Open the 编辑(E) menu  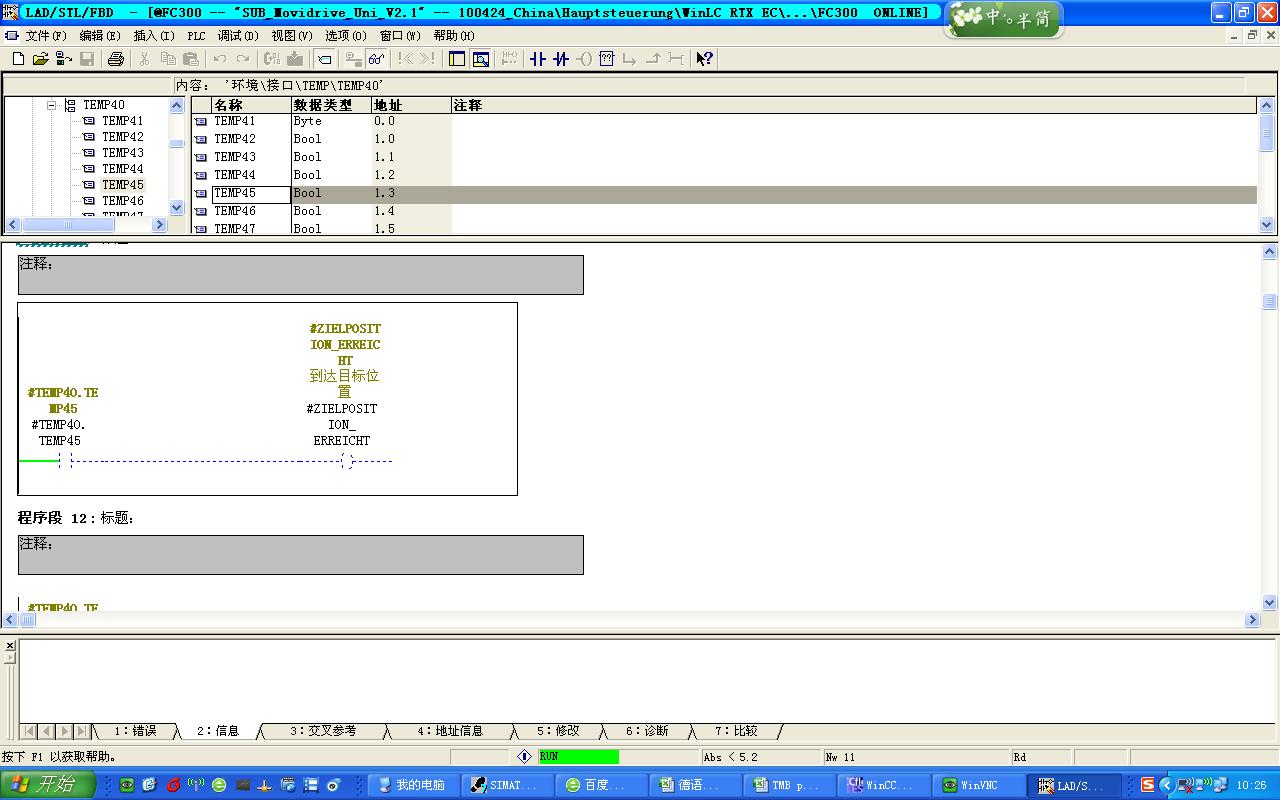click(x=100, y=35)
